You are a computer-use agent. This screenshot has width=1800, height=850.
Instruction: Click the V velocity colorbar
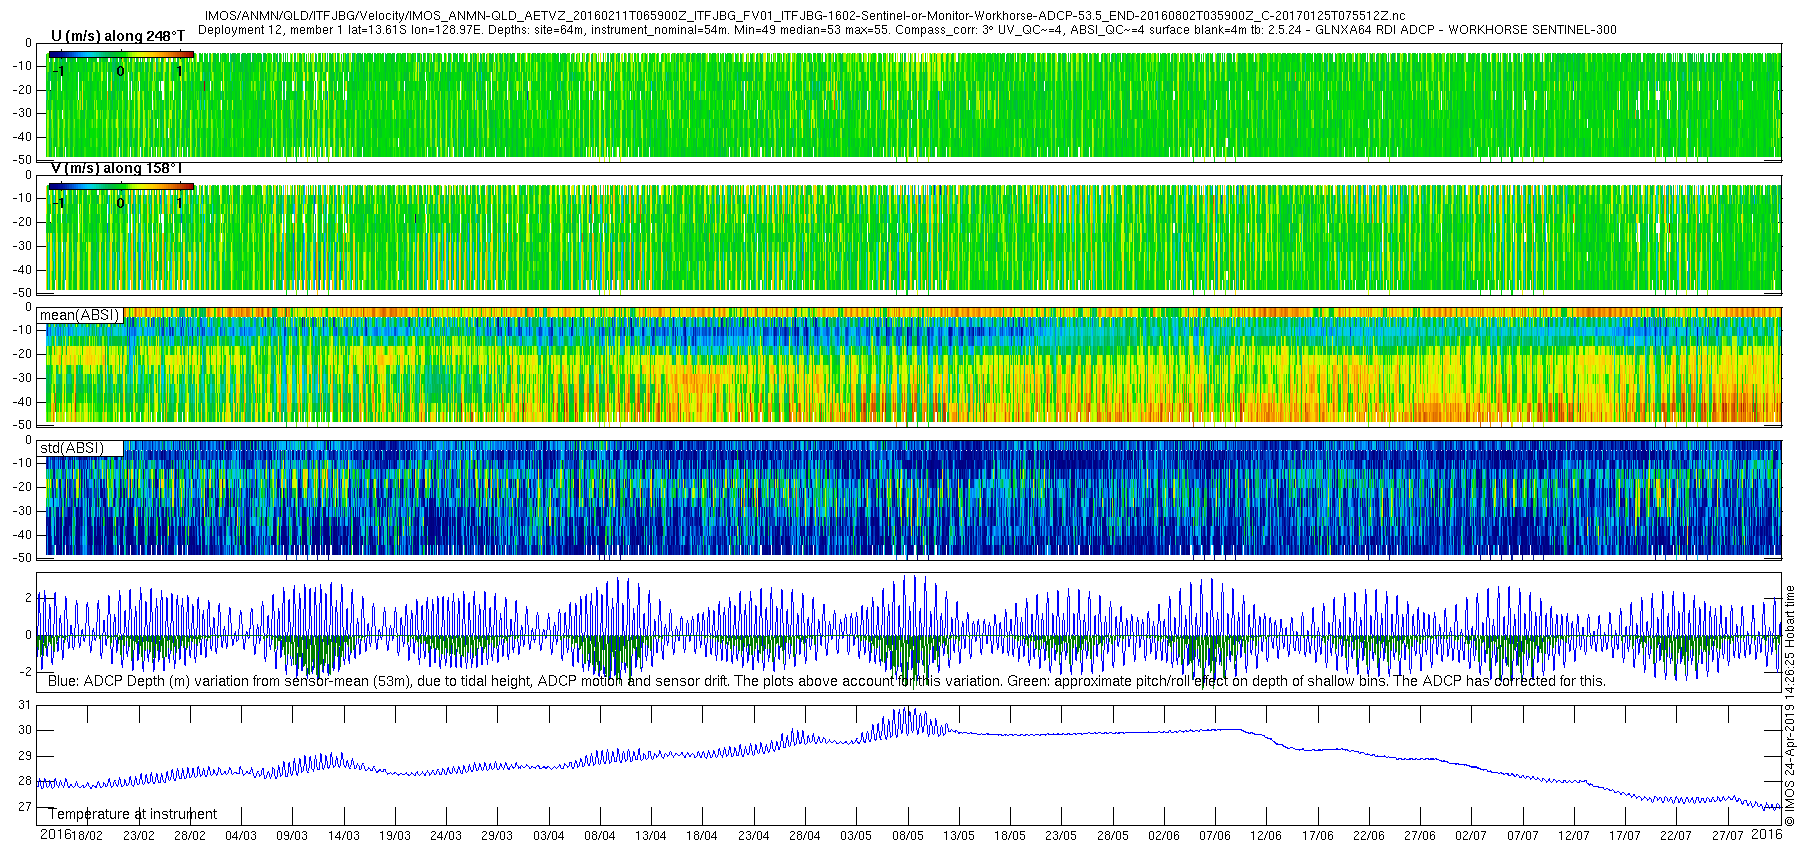coord(121,186)
